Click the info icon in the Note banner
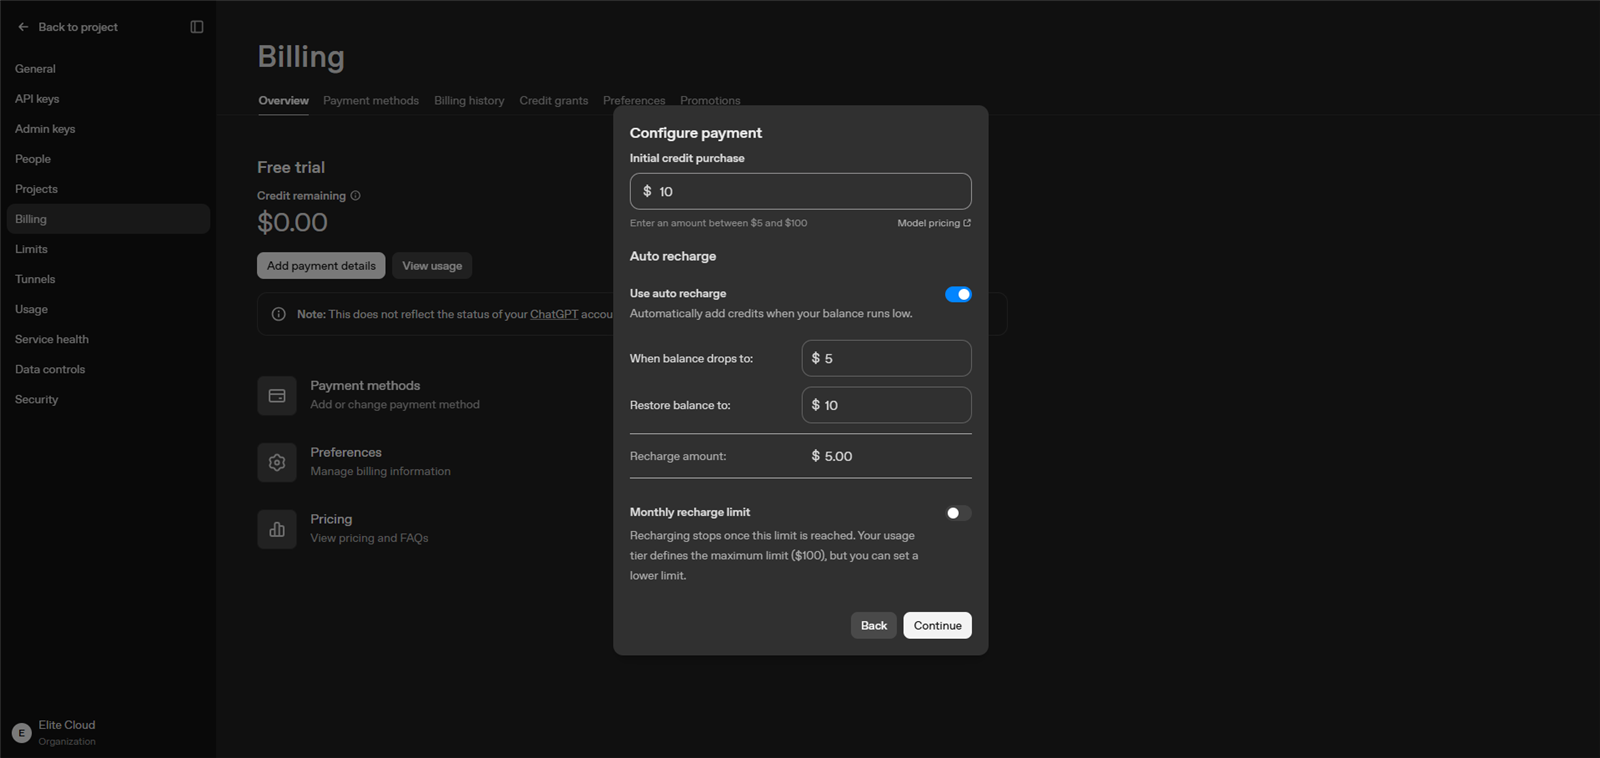This screenshot has height=758, width=1600. (279, 314)
